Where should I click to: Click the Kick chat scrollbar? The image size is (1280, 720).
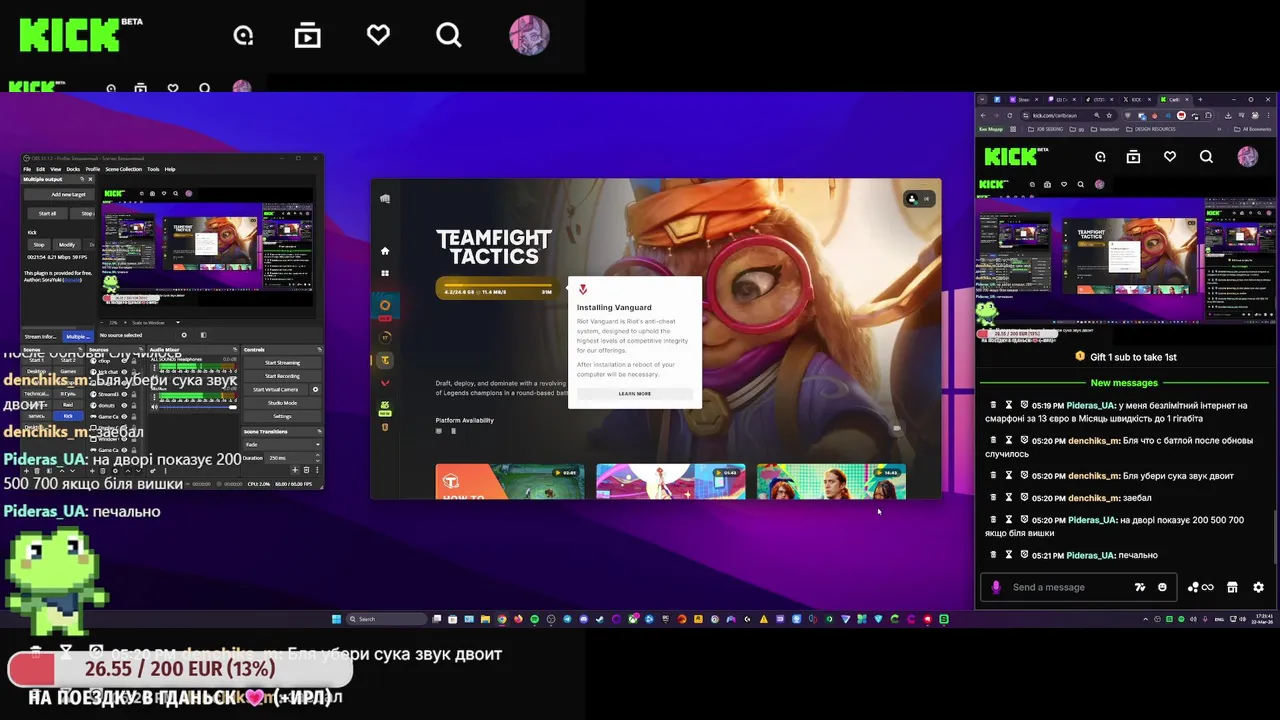[x=1276, y=538]
